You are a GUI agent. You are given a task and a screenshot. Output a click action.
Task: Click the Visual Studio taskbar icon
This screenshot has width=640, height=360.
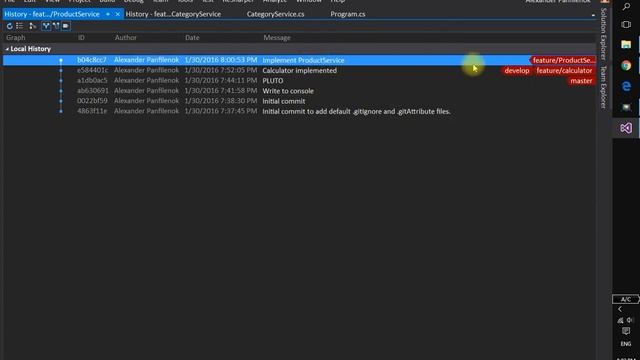[626, 128]
